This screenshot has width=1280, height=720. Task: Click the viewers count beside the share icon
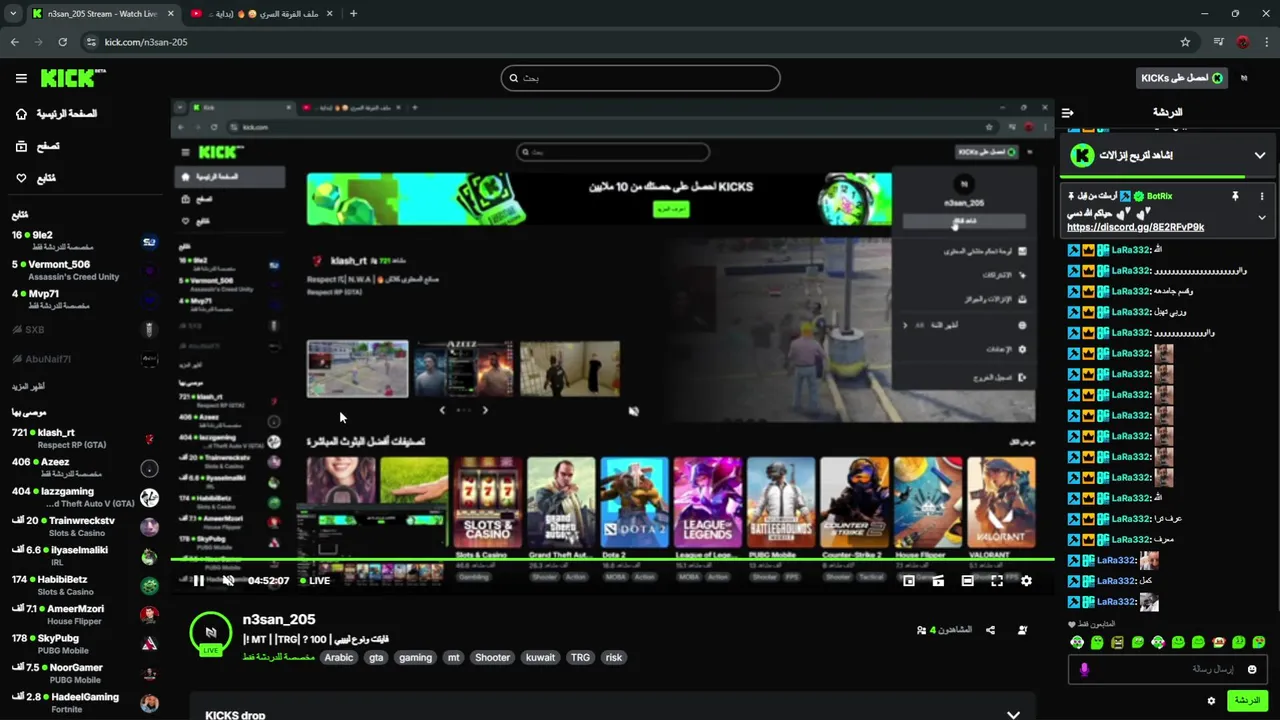pyautogui.click(x=944, y=630)
